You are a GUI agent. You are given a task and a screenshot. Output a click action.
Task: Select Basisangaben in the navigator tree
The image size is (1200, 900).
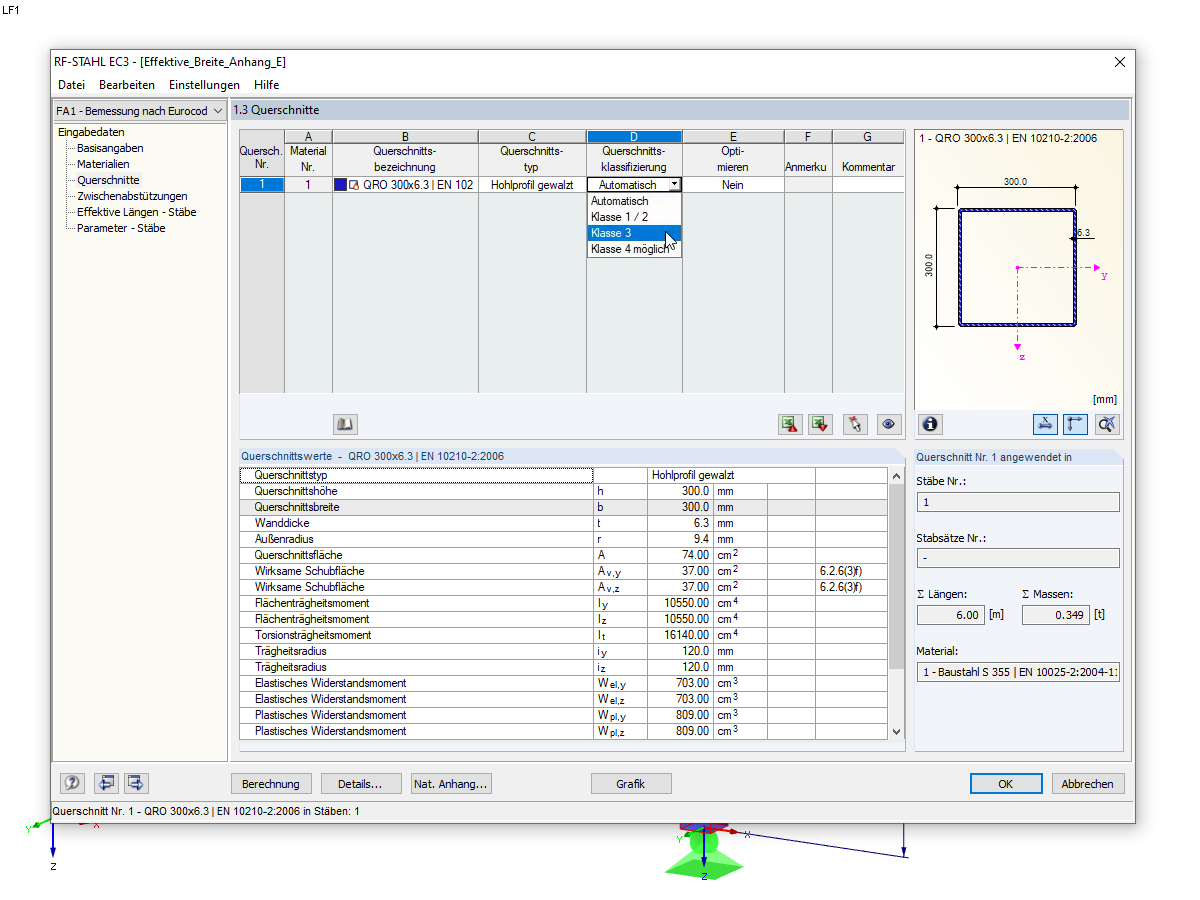[x=110, y=148]
